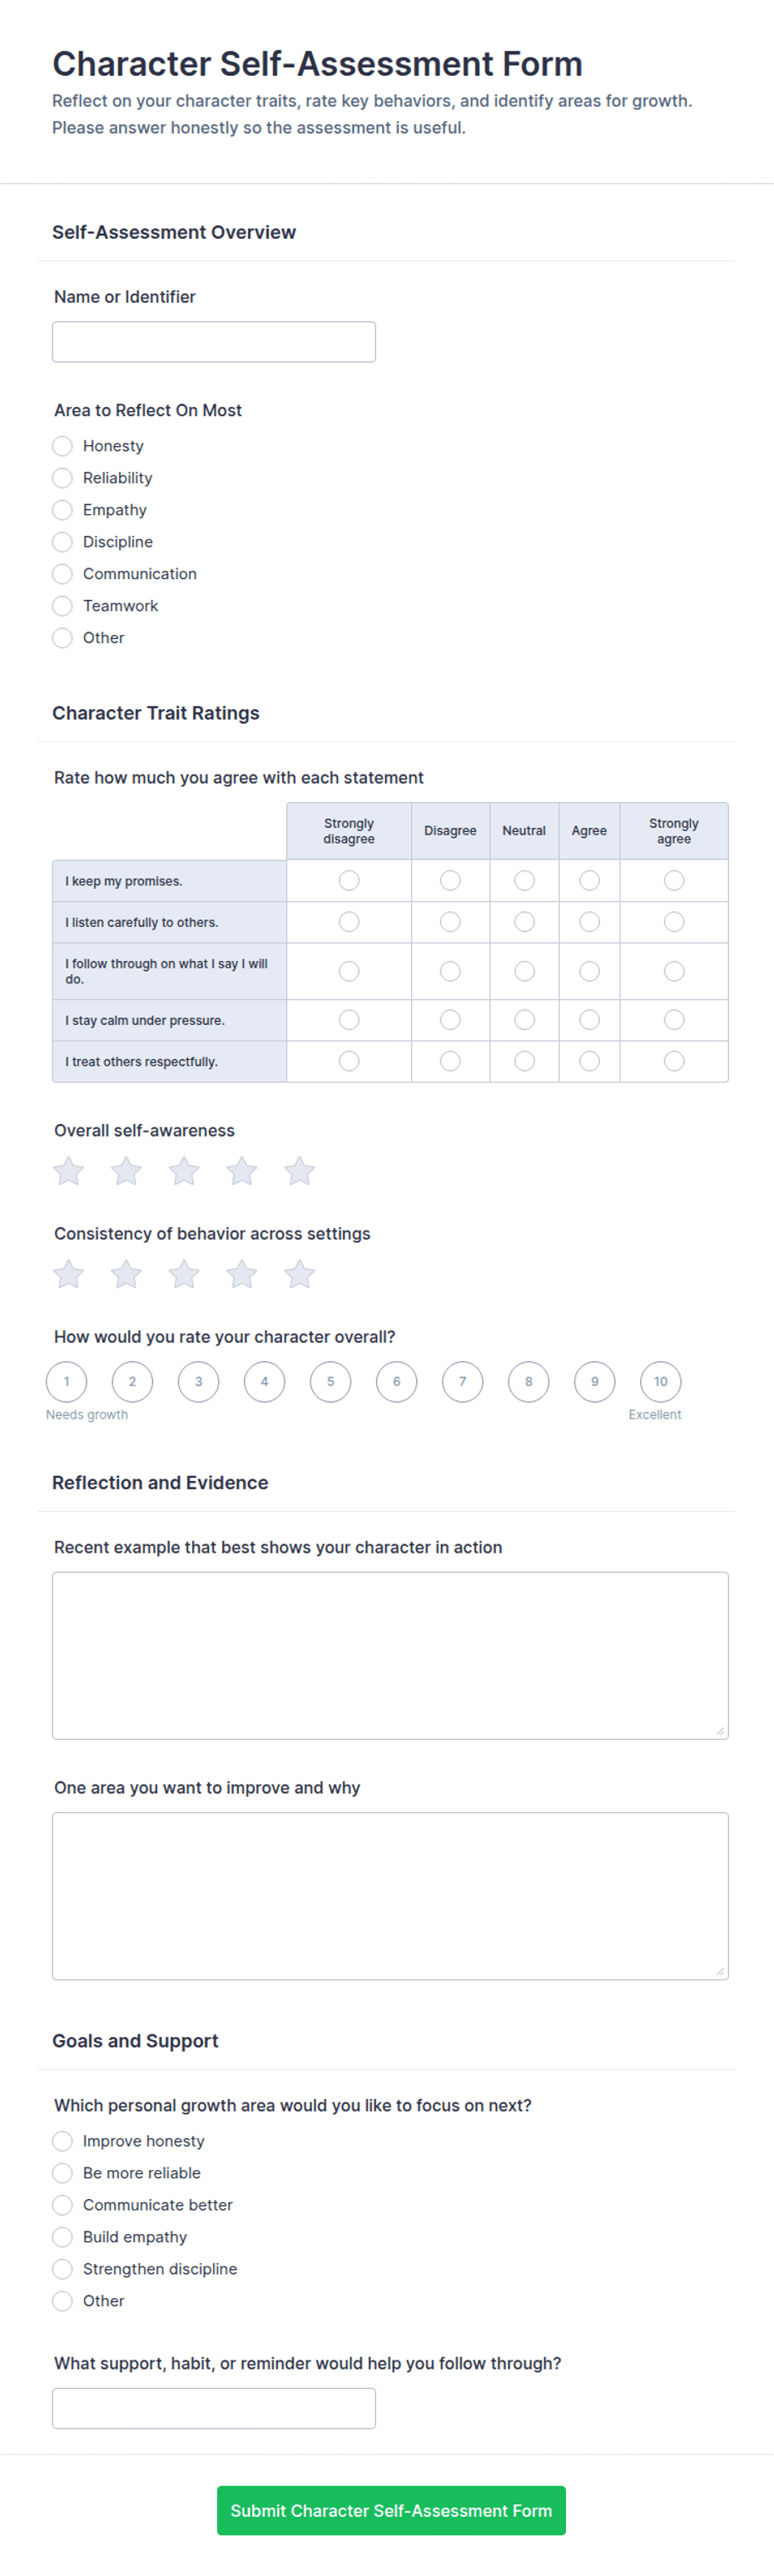Mark Strongly agree for 'I keep my promises'
774x2576 pixels.
click(674, 880)
